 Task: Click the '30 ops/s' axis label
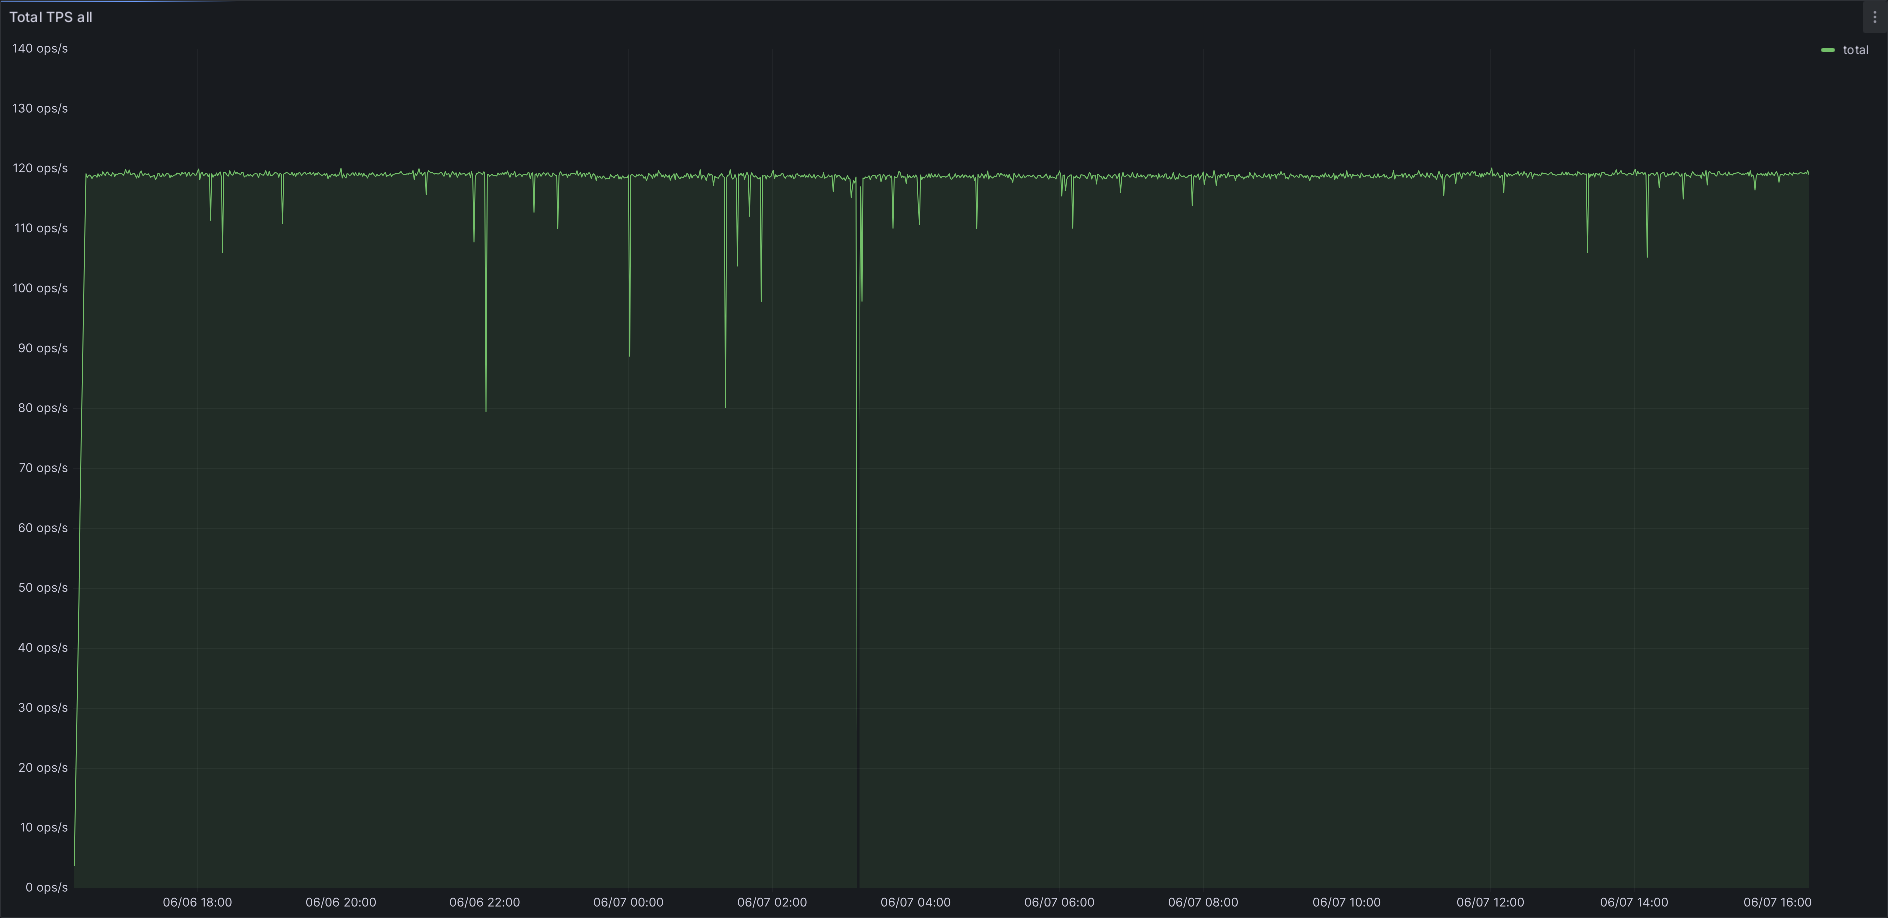point(43,708)
